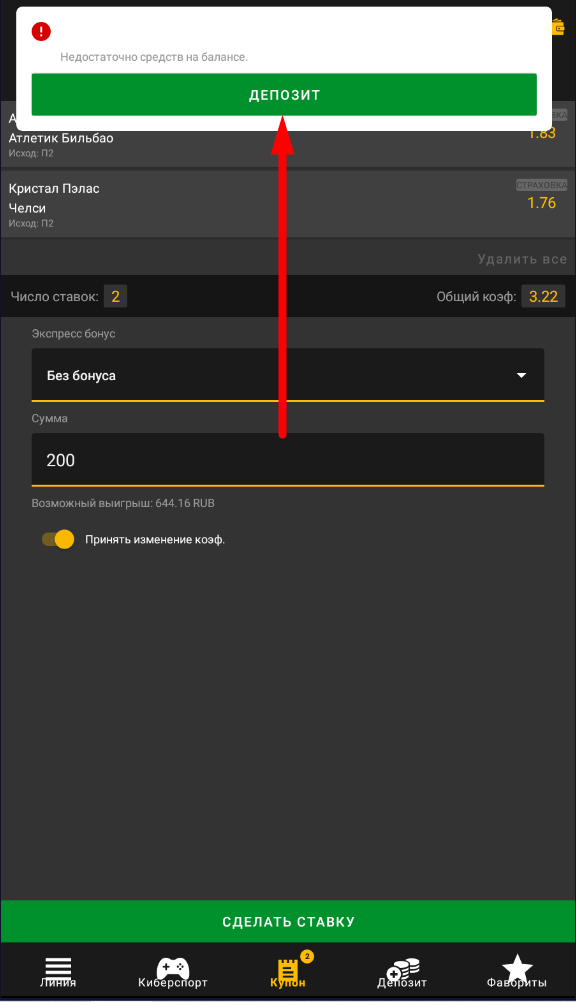
Task: Open the Киберспорт gamepad icon
Action: point(173,967)
